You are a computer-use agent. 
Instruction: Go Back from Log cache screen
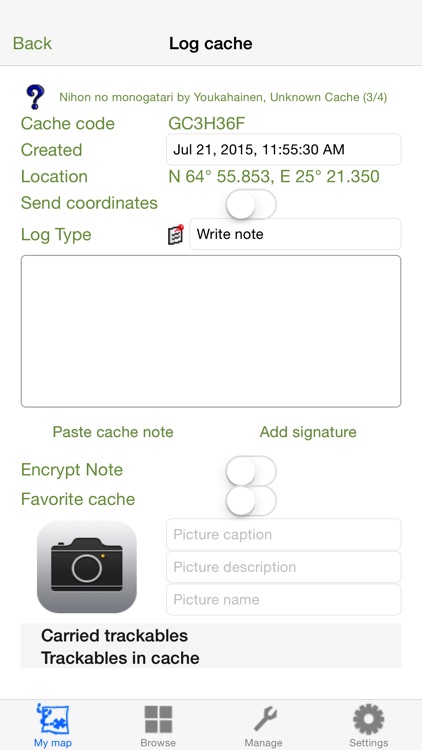(32, 44)
